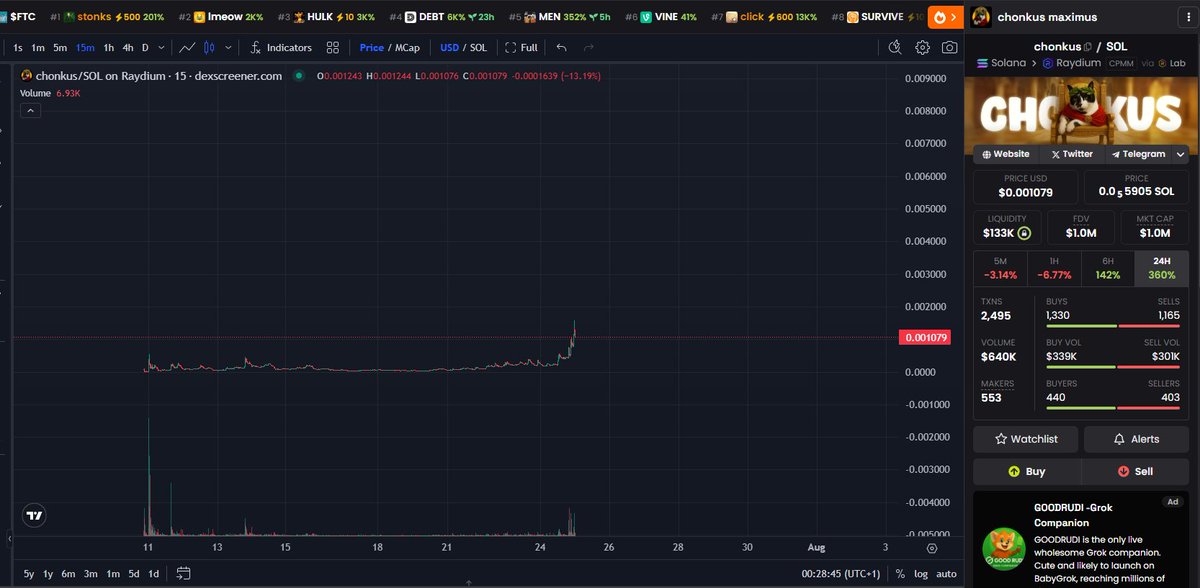Select Price display mode

(x=371, y=47)
